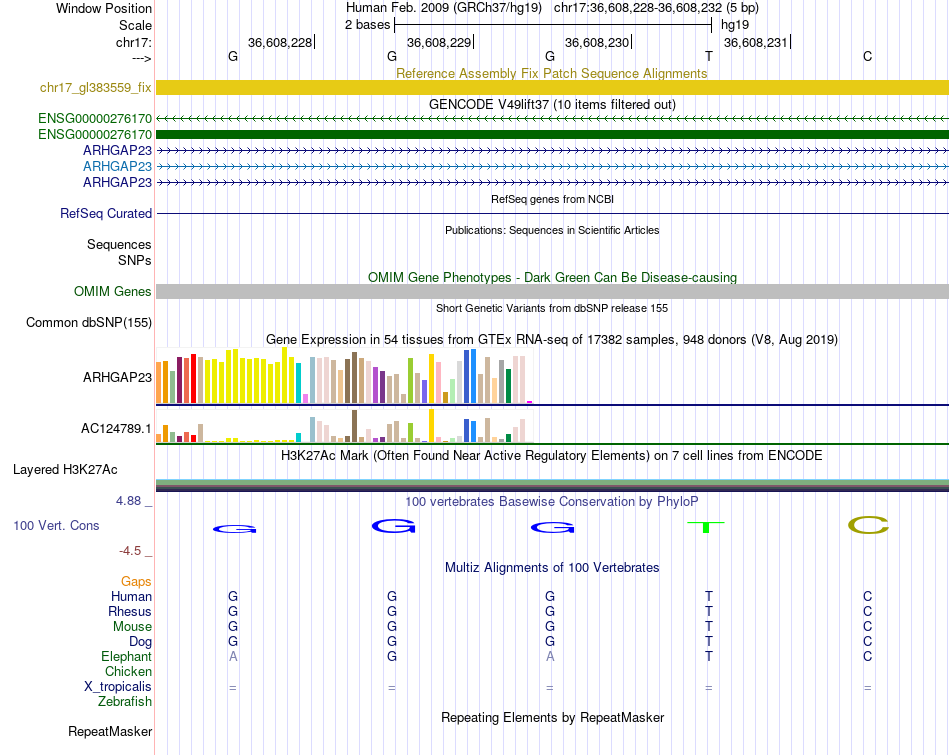Click the 2 bases scale bar
This screenshot has height=755, width=950.
click(553, 25)
